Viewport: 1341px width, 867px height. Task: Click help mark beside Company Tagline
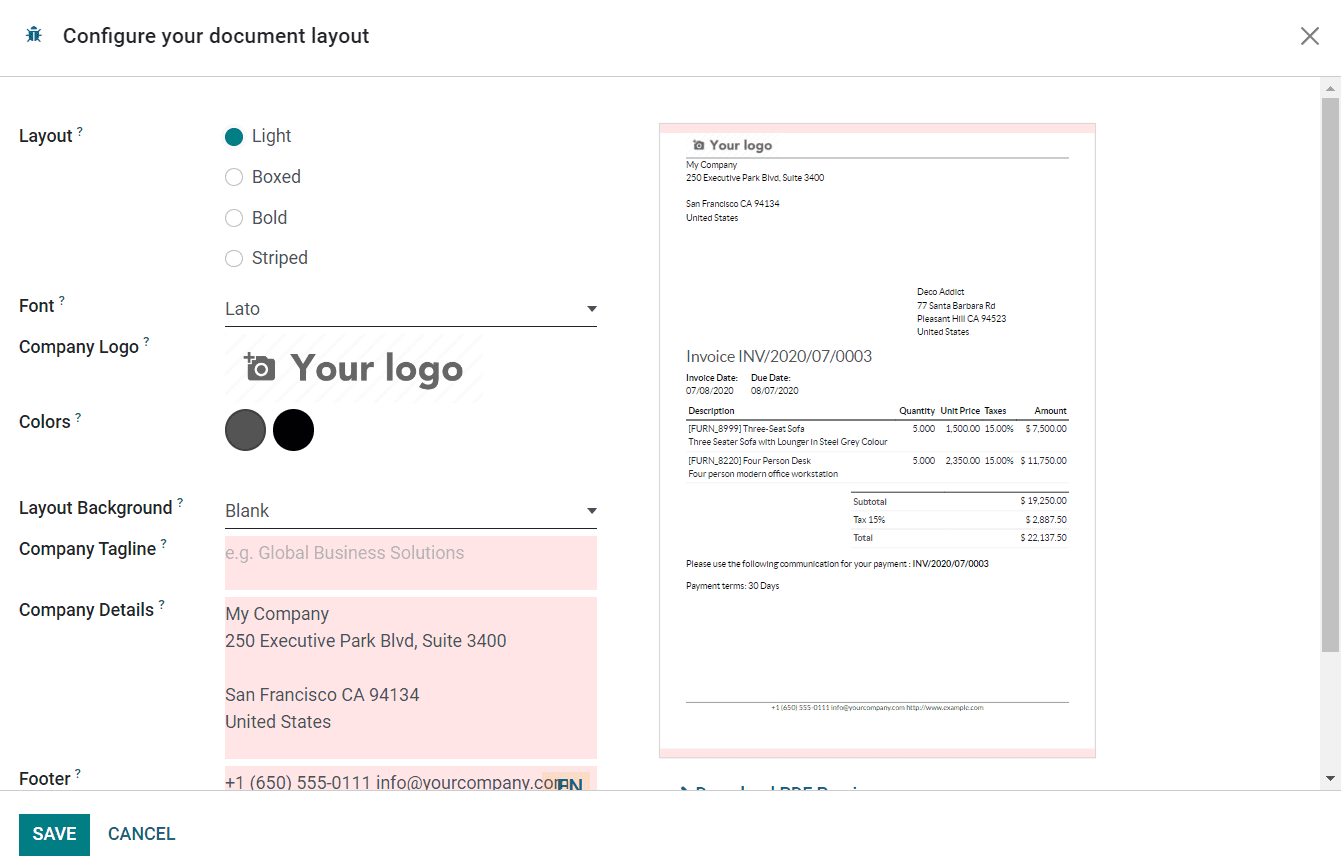point(164,544)
